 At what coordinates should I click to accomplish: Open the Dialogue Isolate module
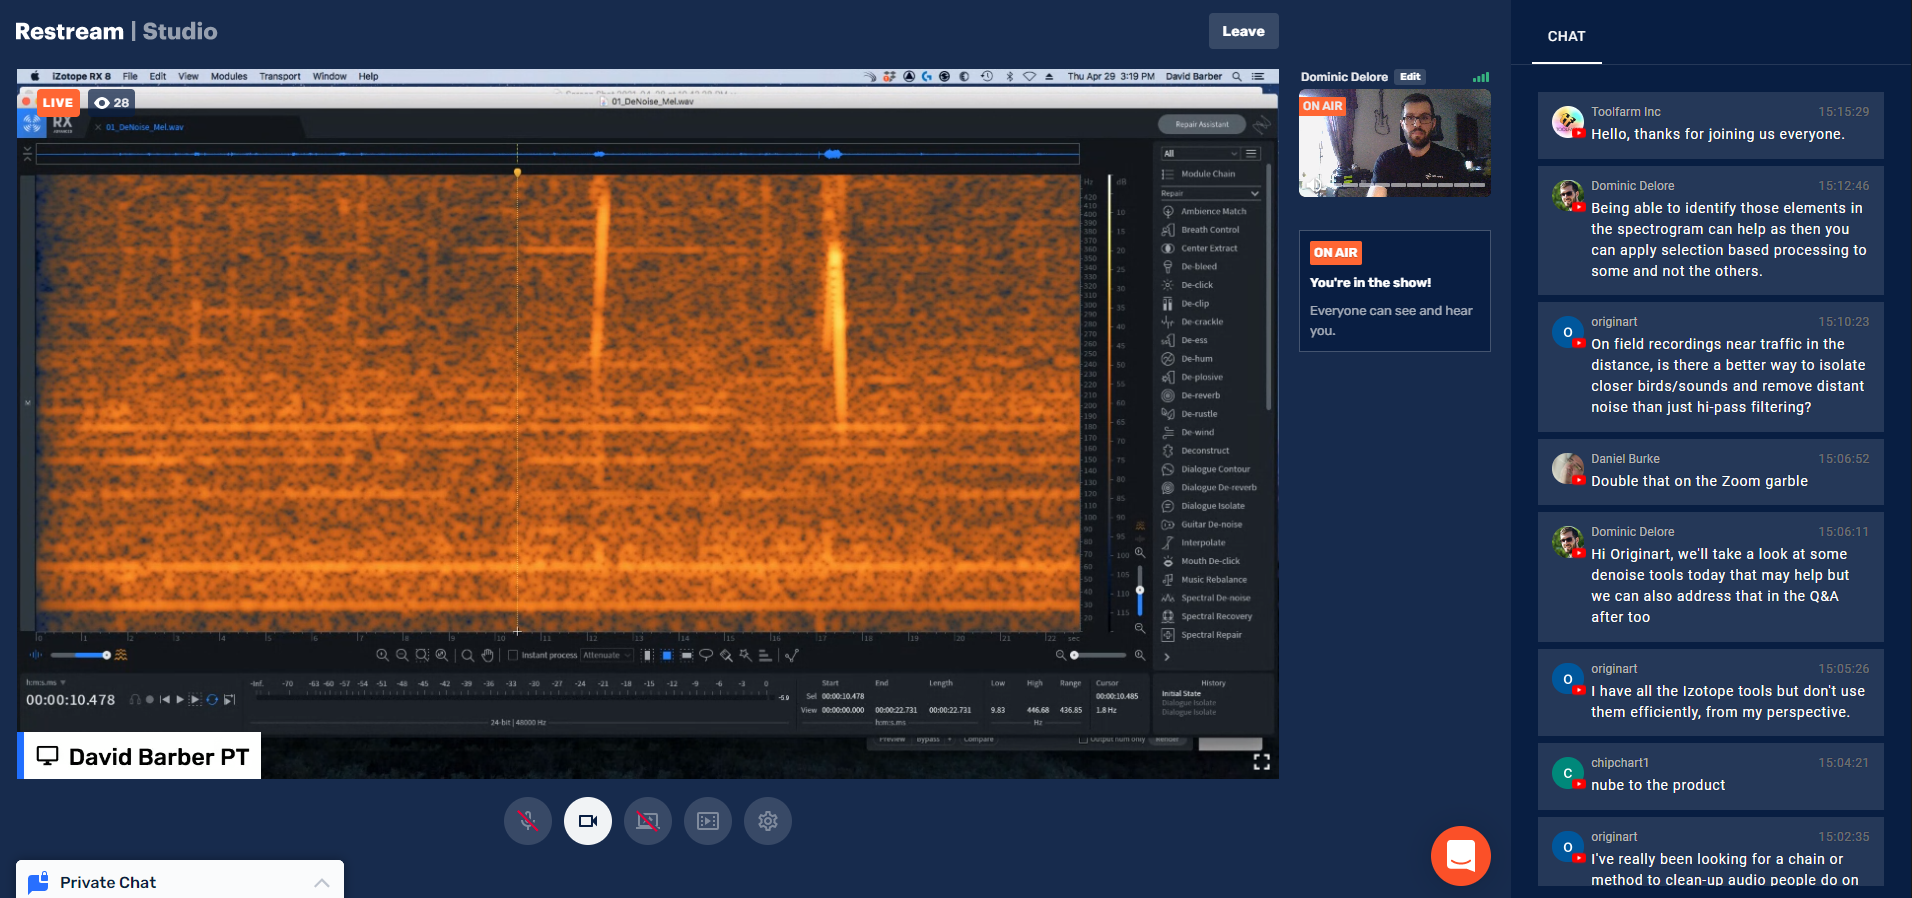(1203, 506)
